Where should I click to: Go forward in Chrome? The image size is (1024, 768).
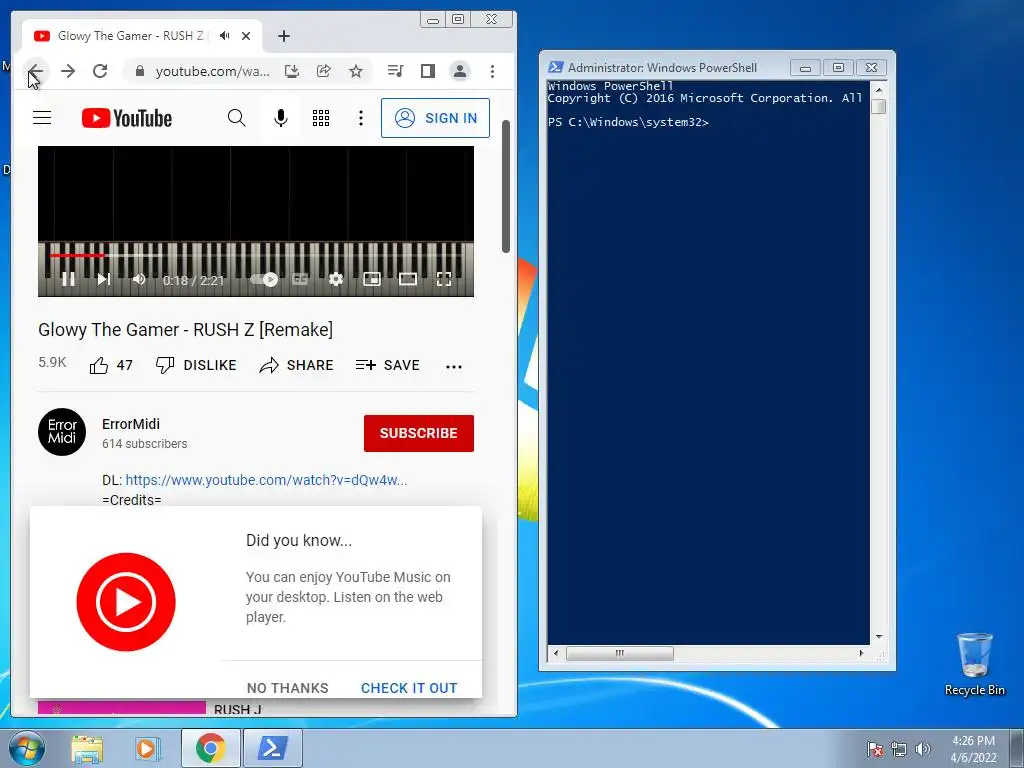click(68, 71)
